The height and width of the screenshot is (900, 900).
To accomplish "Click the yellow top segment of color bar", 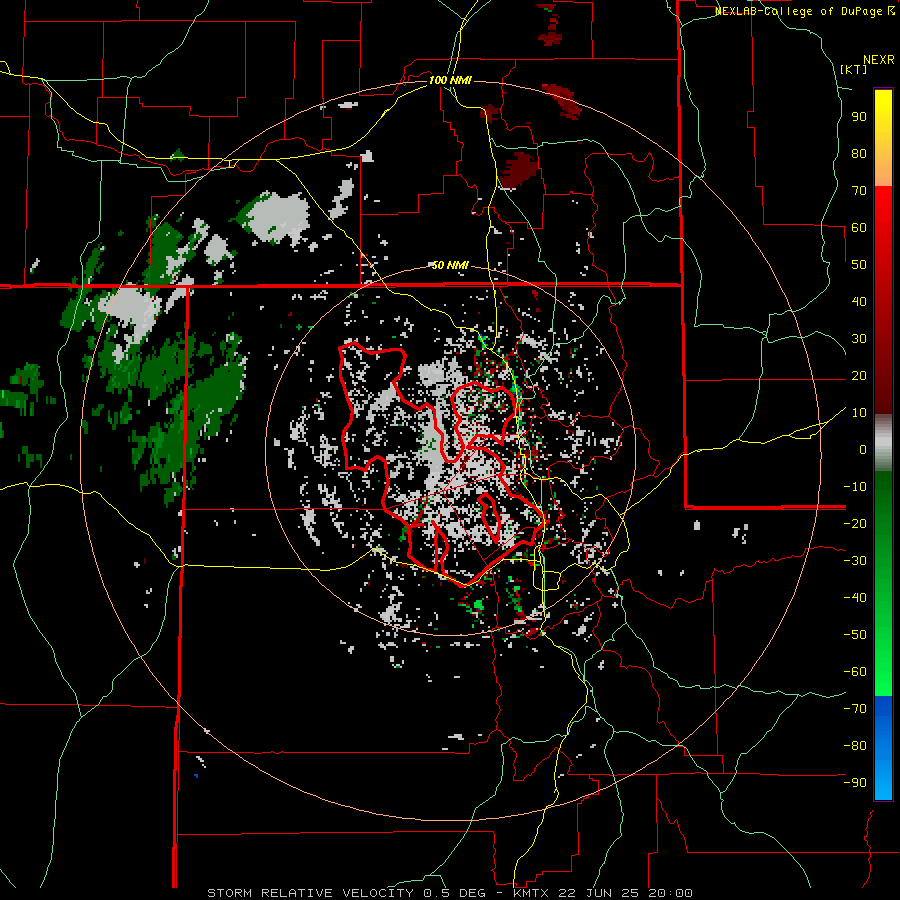I will 883,138.
